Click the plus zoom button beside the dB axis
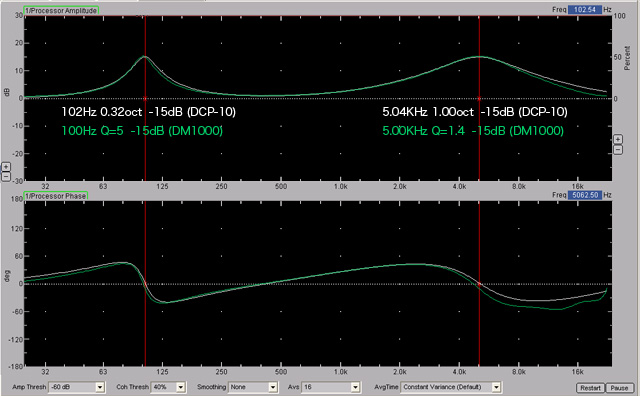Viewport: 640px width, 396px height. [x=6, y=167]
